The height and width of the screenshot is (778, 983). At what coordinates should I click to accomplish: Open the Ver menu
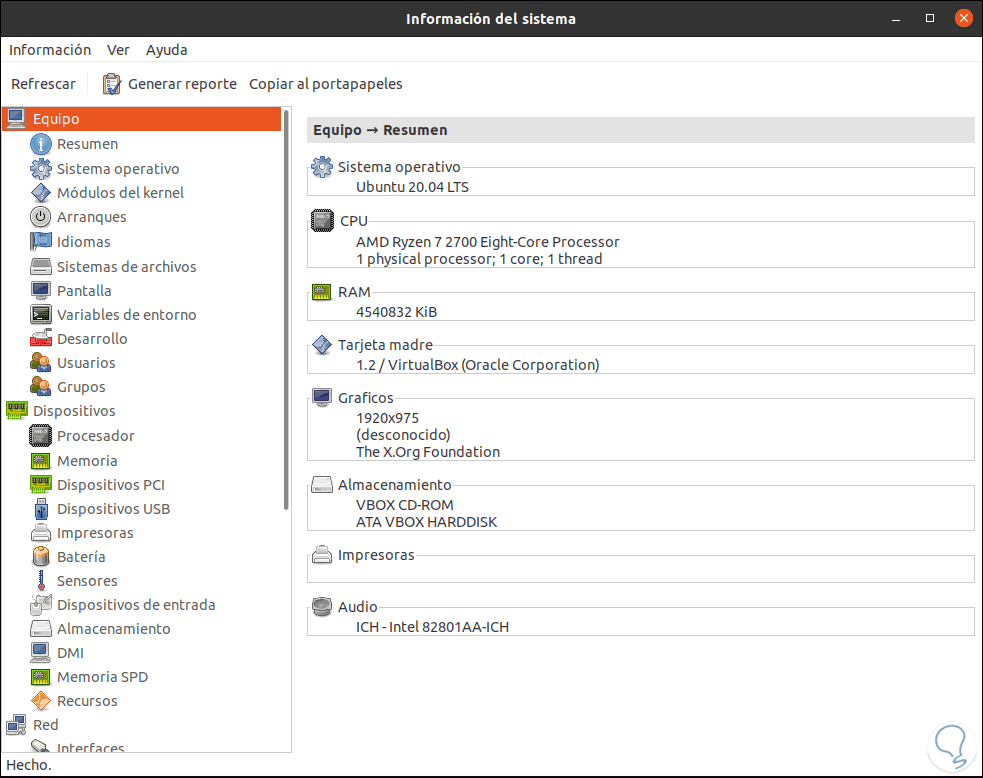(x=118, y=50)
